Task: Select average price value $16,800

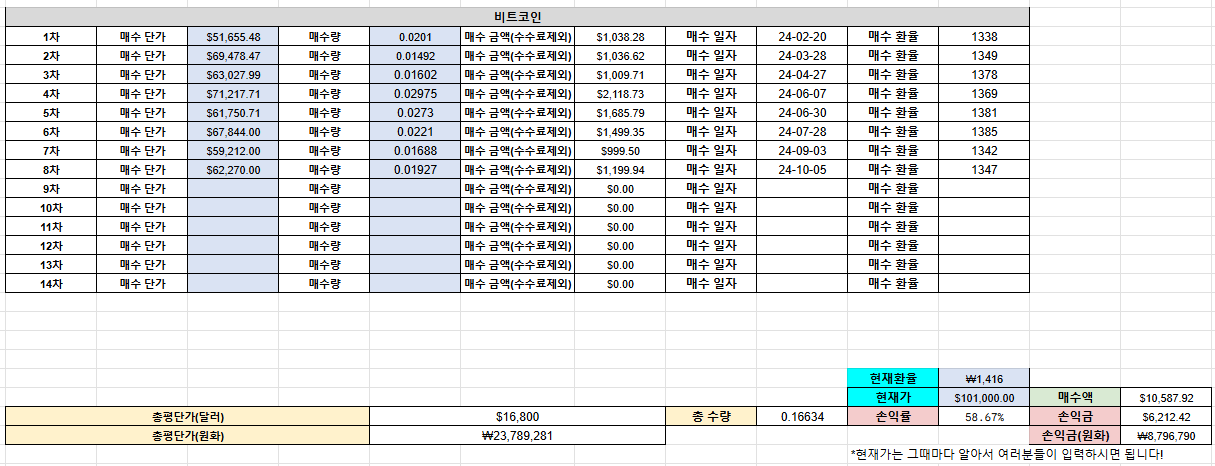Action: [517, 417]
